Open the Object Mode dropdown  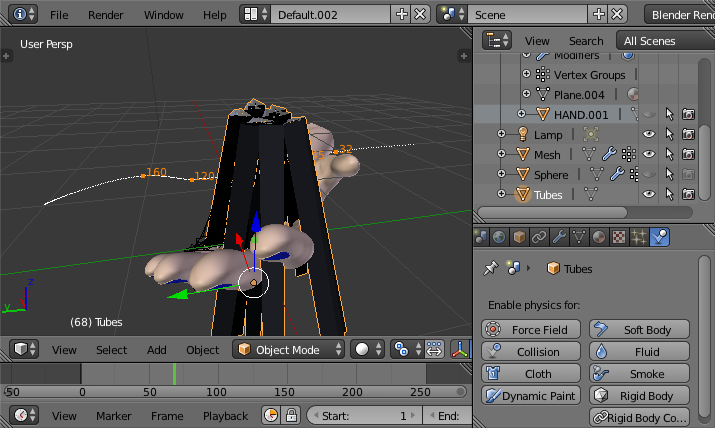point(288,350)
